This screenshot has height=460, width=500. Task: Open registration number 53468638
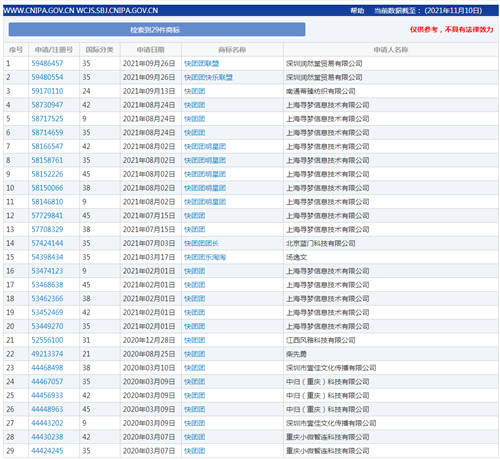47,285
